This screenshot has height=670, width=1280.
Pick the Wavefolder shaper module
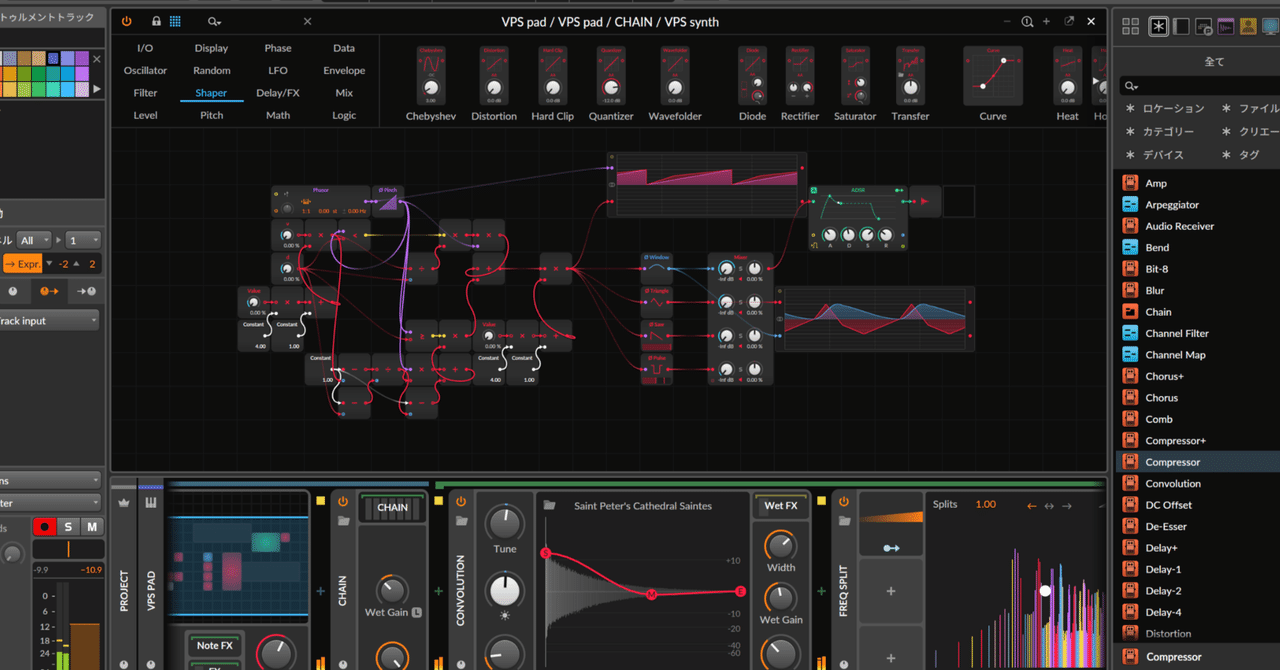coord(674,84)
